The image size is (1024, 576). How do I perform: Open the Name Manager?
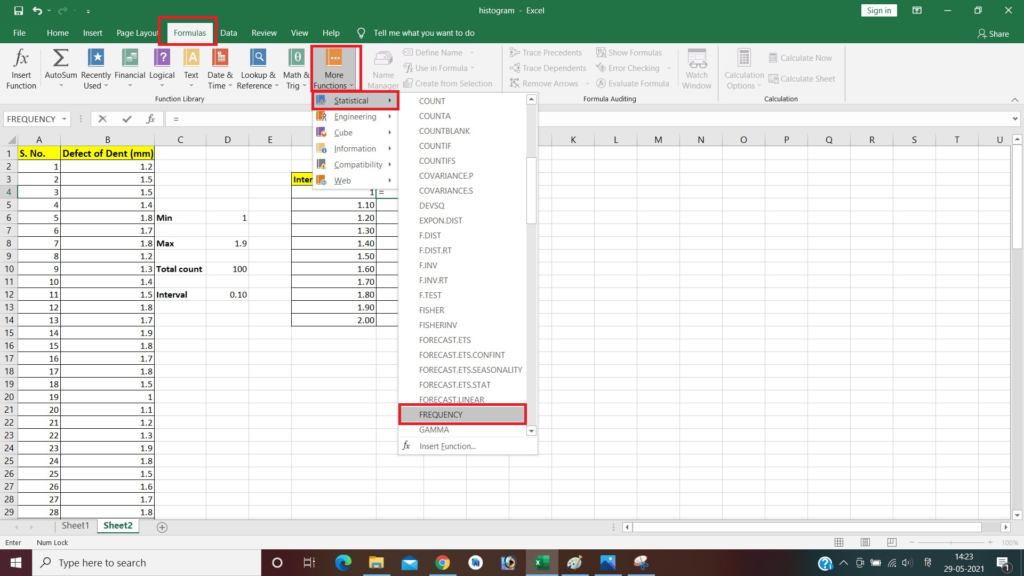point(383,69)
